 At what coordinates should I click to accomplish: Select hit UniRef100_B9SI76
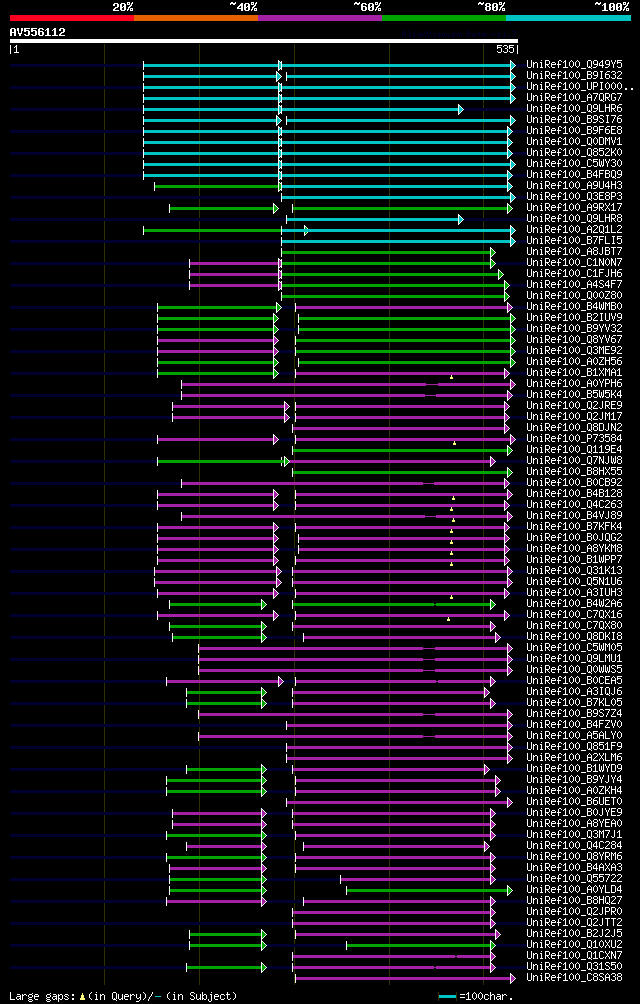(x=574, y=120)
